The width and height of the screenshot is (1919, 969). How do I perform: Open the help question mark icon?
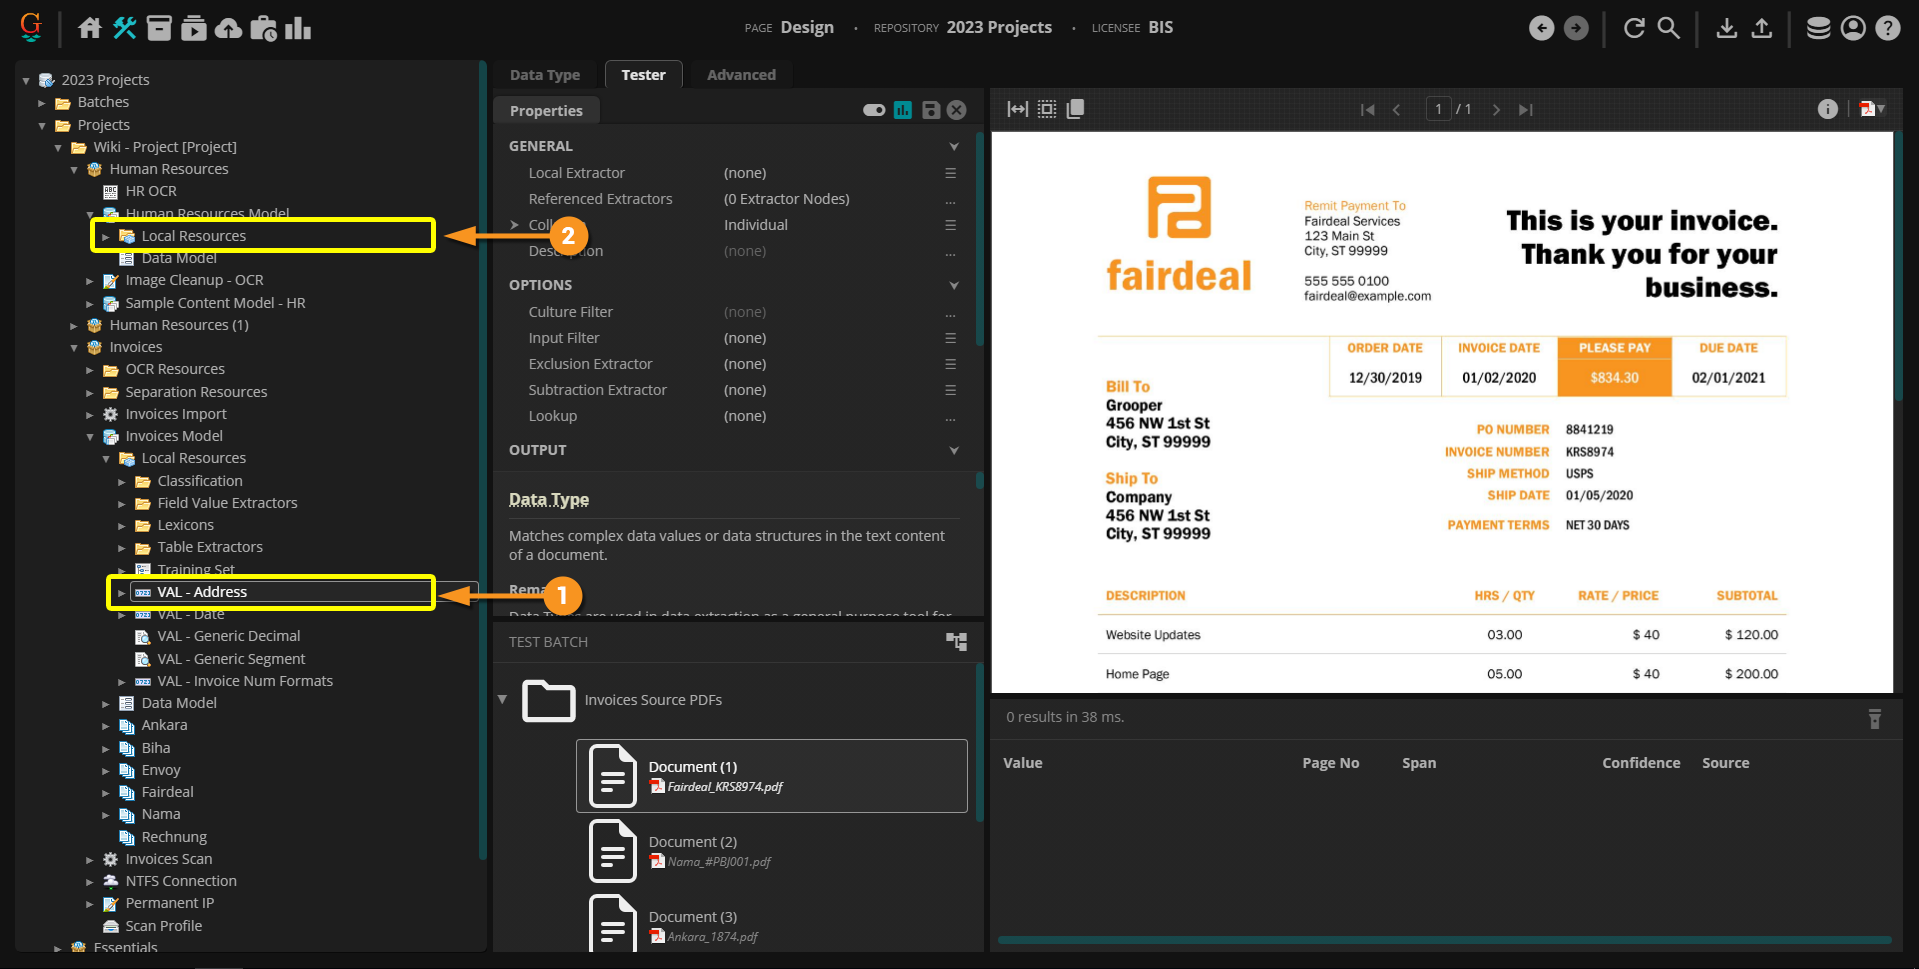(x=1887, y=28)
